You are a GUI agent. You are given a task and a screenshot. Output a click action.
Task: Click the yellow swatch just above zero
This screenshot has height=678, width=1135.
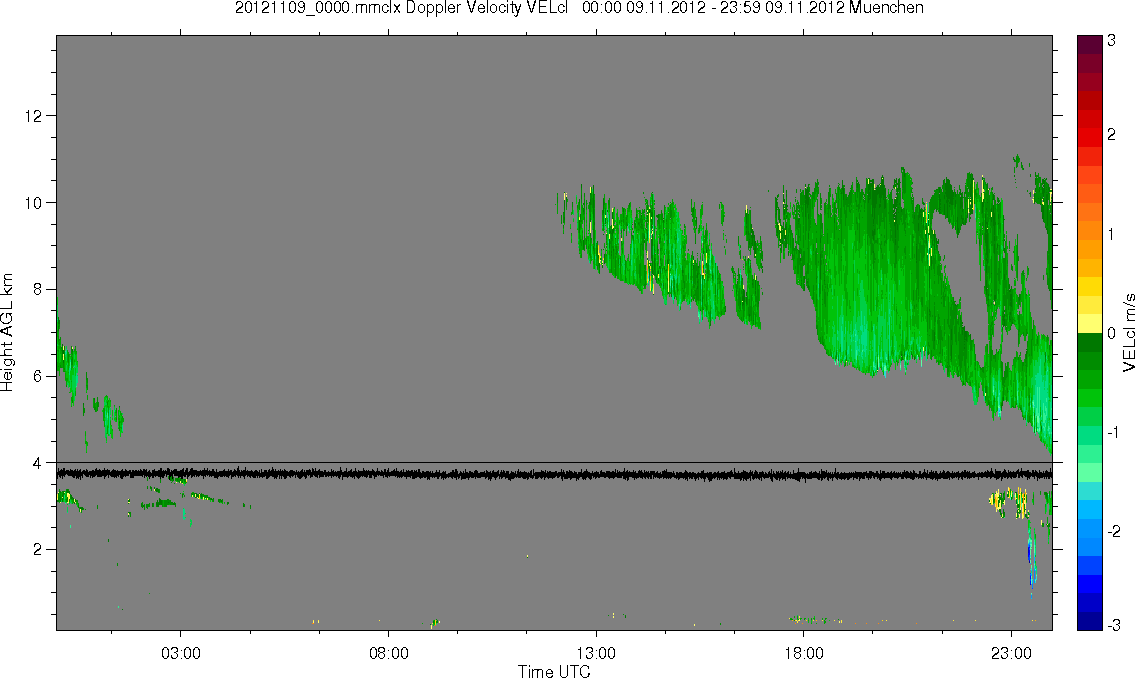tap(1089, 323)
